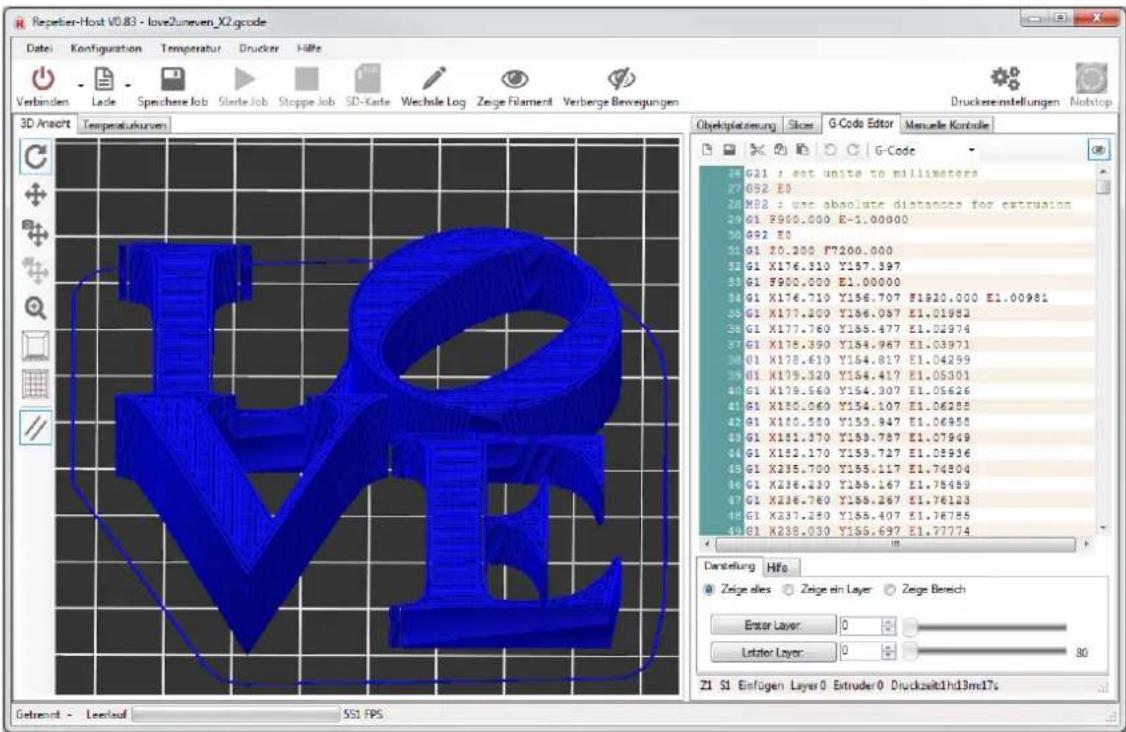The image size is (1126, 732).
Task: Click the G-Code editor horizontal scrollbar
Action: point(895,544)
